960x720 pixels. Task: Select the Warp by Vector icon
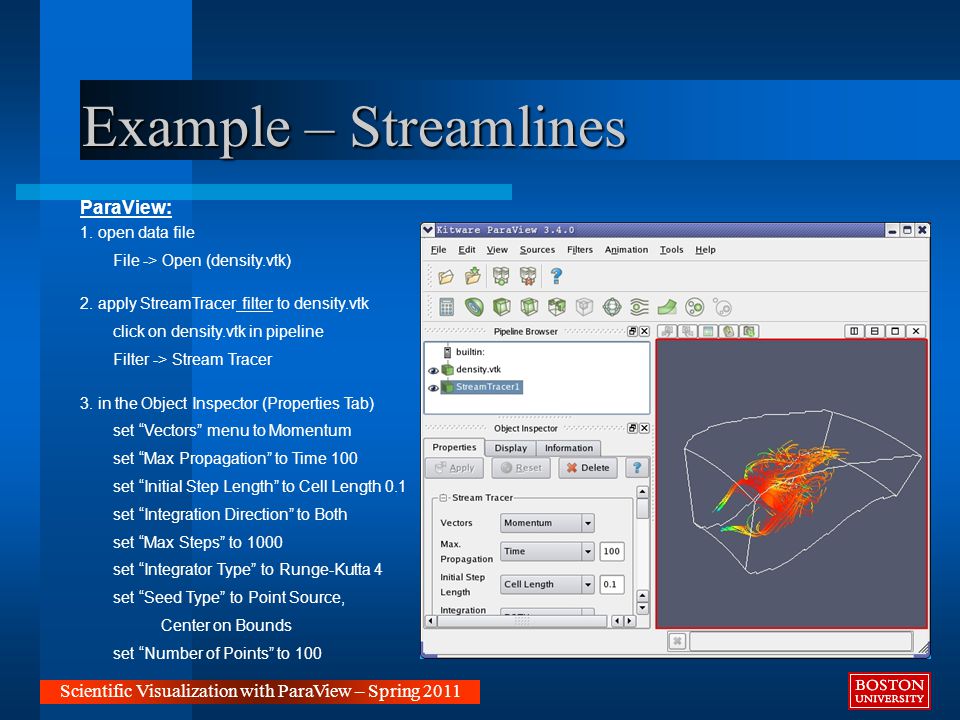667,307
